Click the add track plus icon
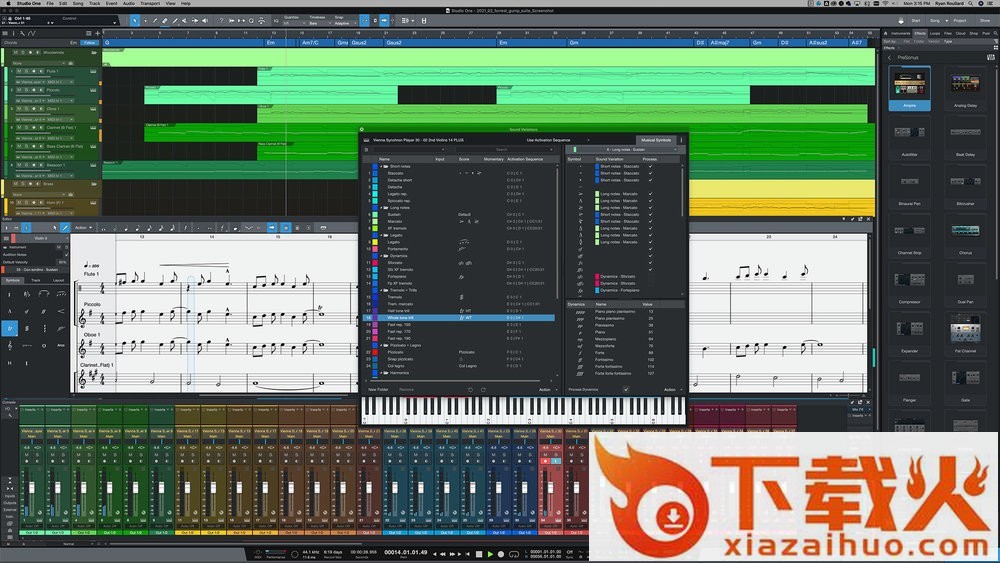The width and height of the screenshot is (1000, 563). click(98, 33)
